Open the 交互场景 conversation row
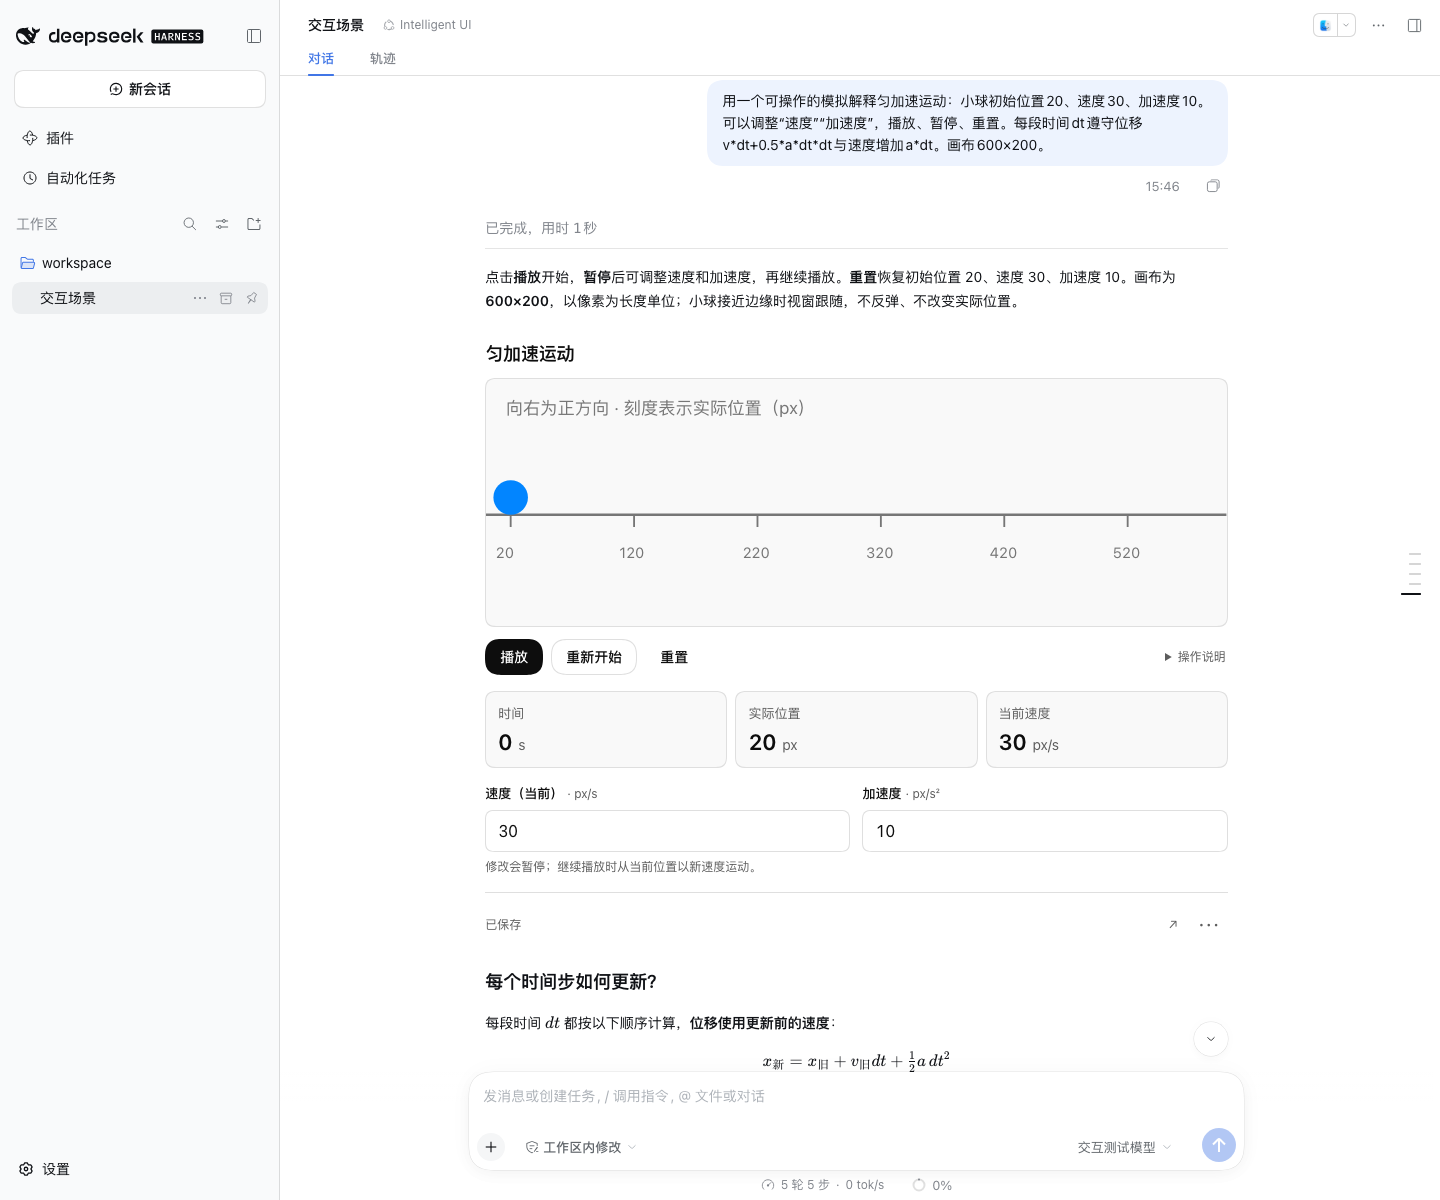The width and height of the screenshot is (1440, 1200). click(140, 298)
